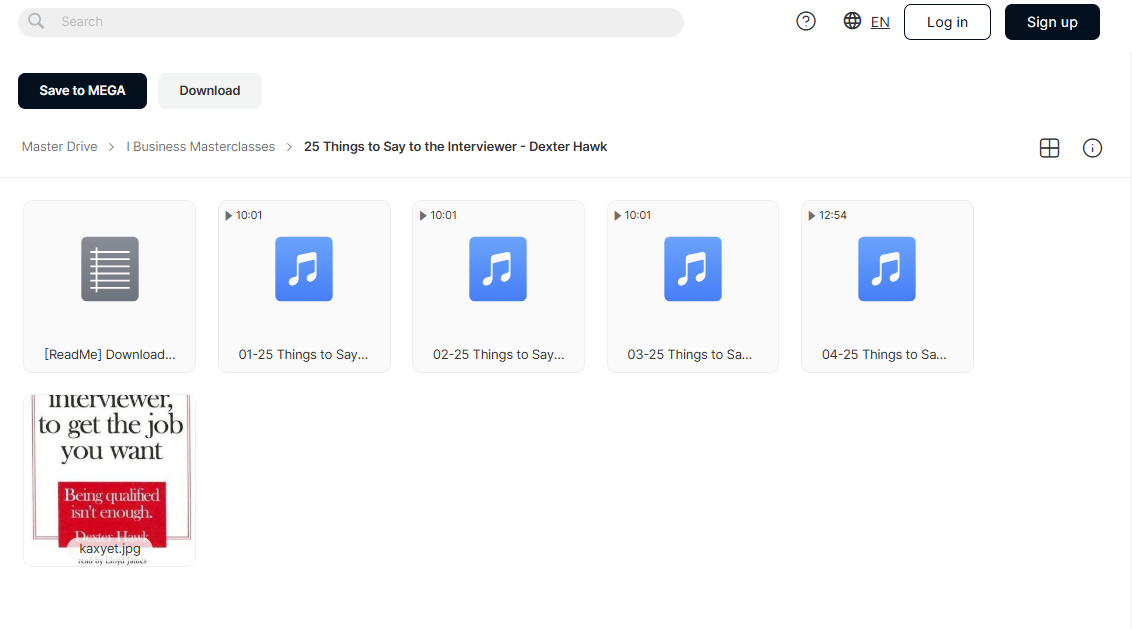1132x629 pixels.
Task: Switch view with the grid layout icon
Action: click(1049, 148)
